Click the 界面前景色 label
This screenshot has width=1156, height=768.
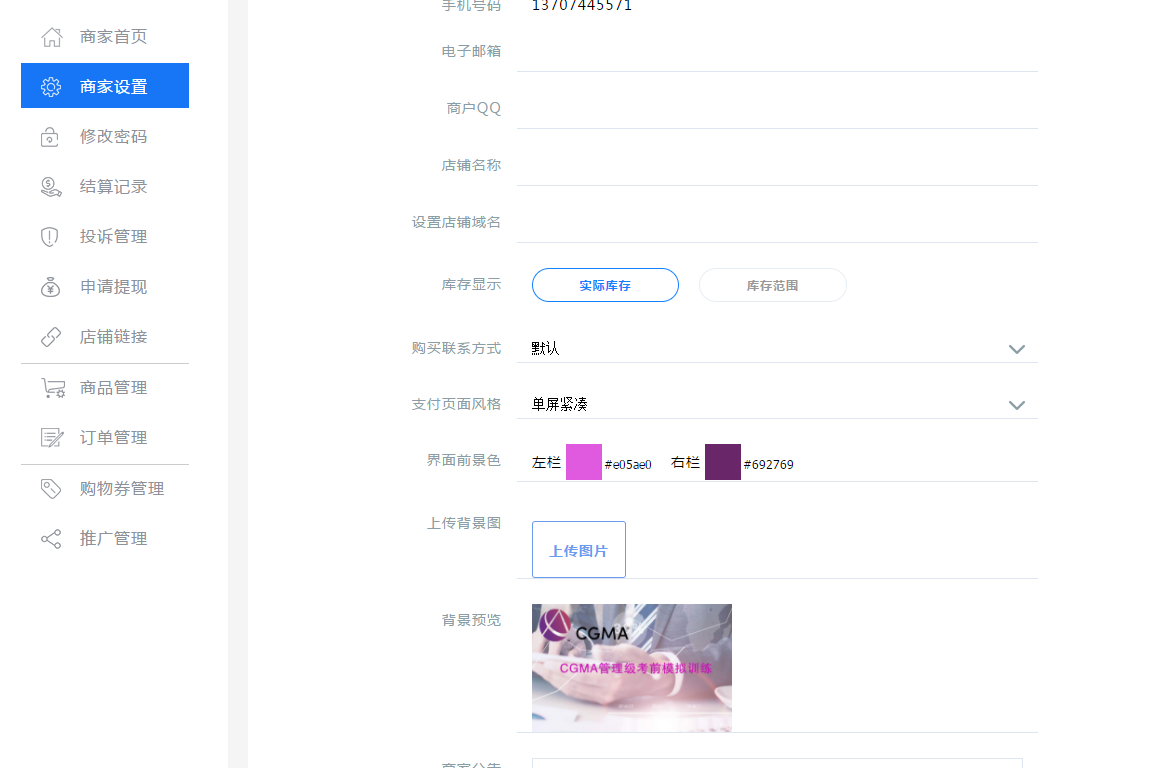click(x=464, y=460)
